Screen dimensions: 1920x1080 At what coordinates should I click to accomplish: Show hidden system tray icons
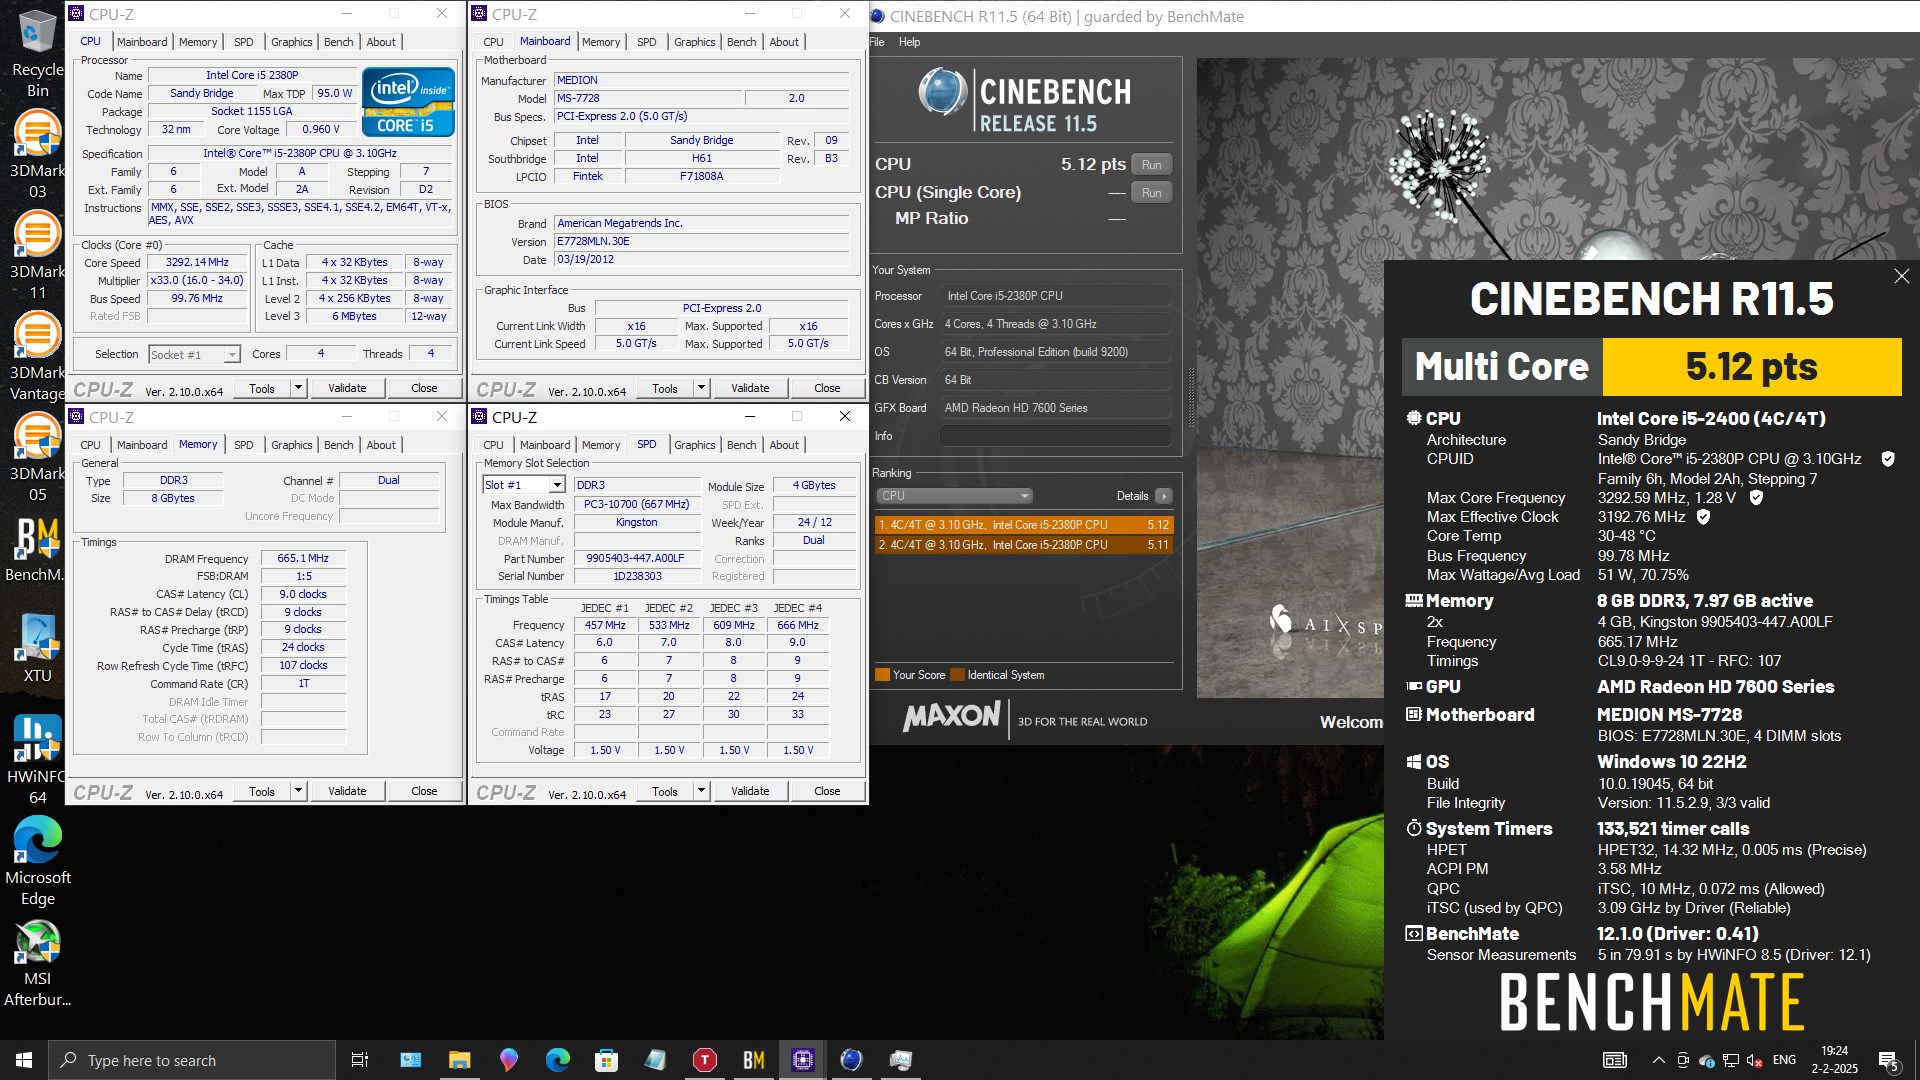tap(1658, 1060)
